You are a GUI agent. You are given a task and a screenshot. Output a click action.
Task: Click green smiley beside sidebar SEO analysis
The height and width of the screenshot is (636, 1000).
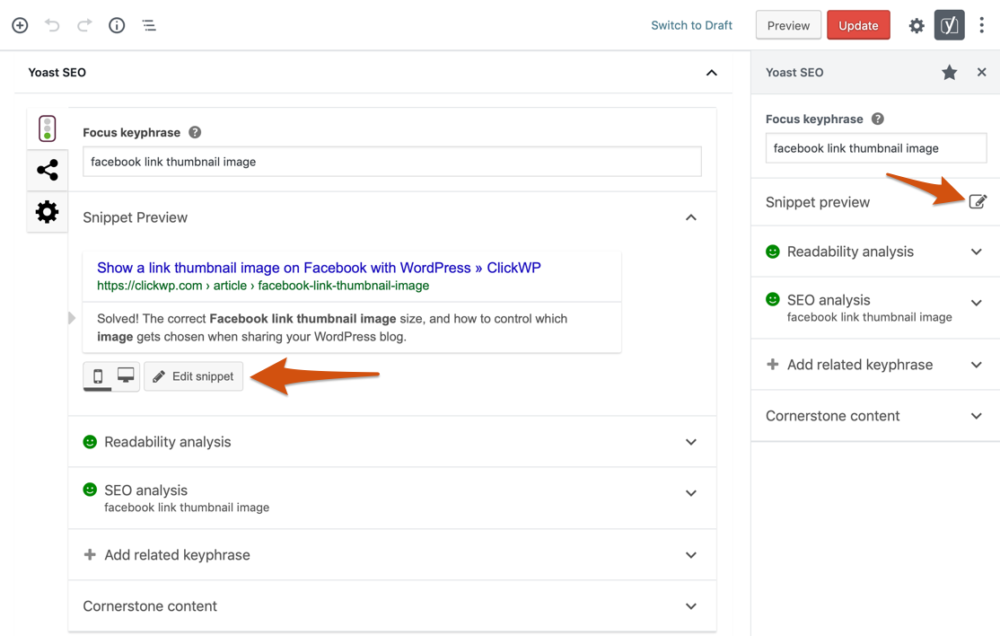(772, 299)
